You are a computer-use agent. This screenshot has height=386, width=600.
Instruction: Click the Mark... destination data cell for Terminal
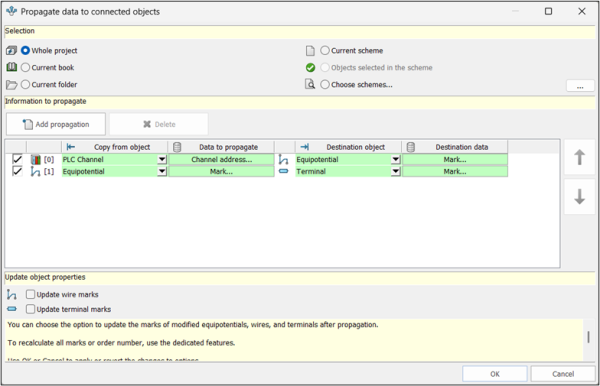[x=455, y=171]
